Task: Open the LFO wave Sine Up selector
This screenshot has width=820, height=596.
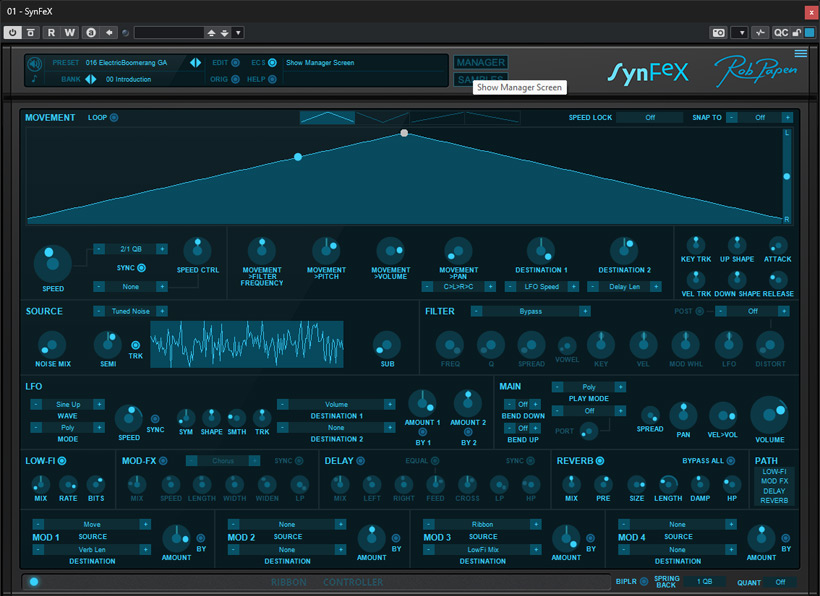Action: pyautogui.click(x=68, y=404)
